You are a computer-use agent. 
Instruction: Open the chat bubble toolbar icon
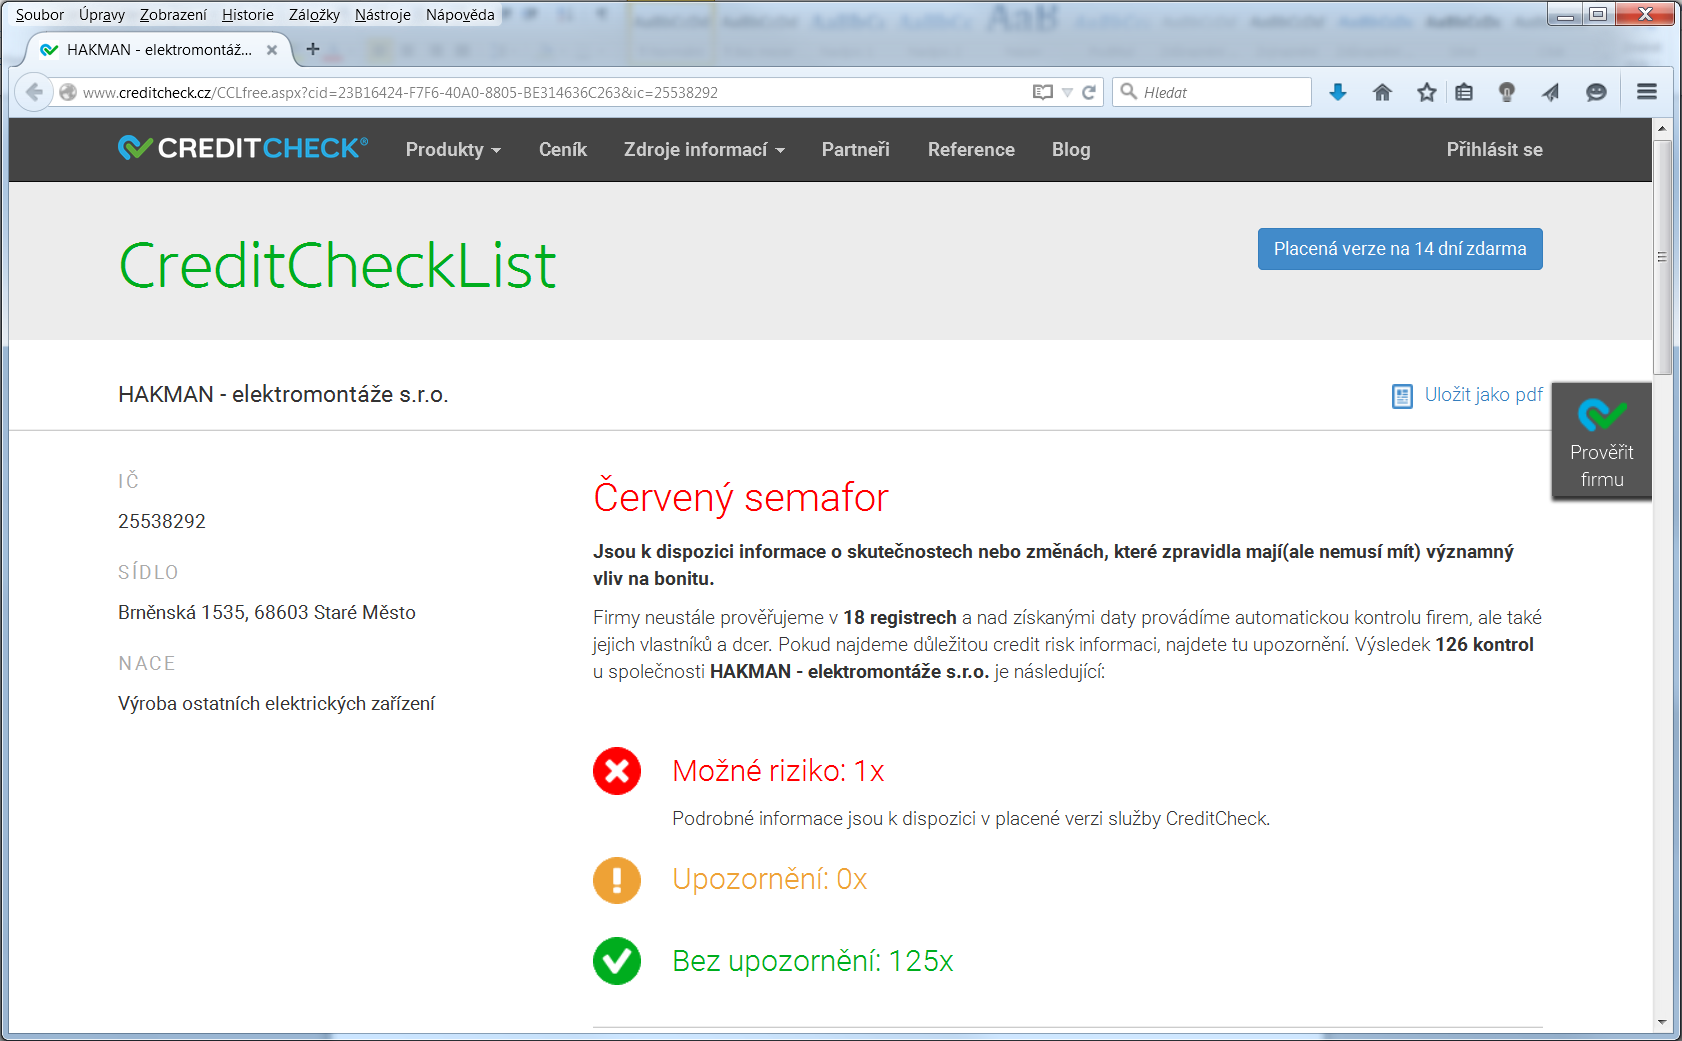pos(1596,92)
